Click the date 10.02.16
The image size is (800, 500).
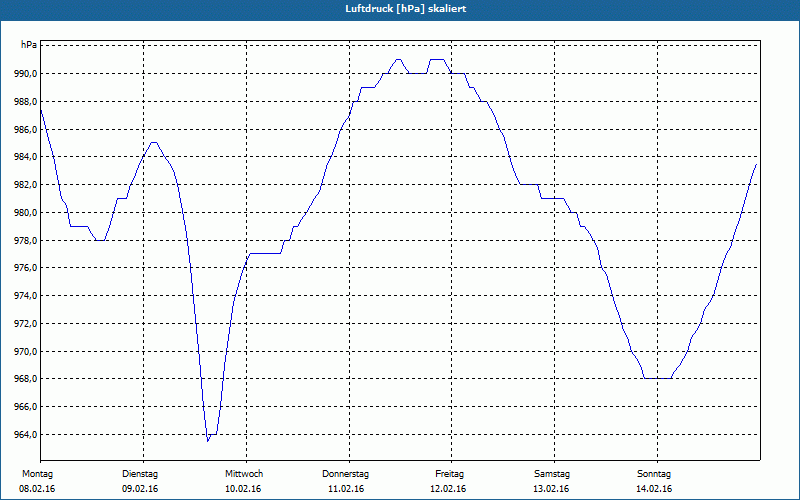click(243, 489)
